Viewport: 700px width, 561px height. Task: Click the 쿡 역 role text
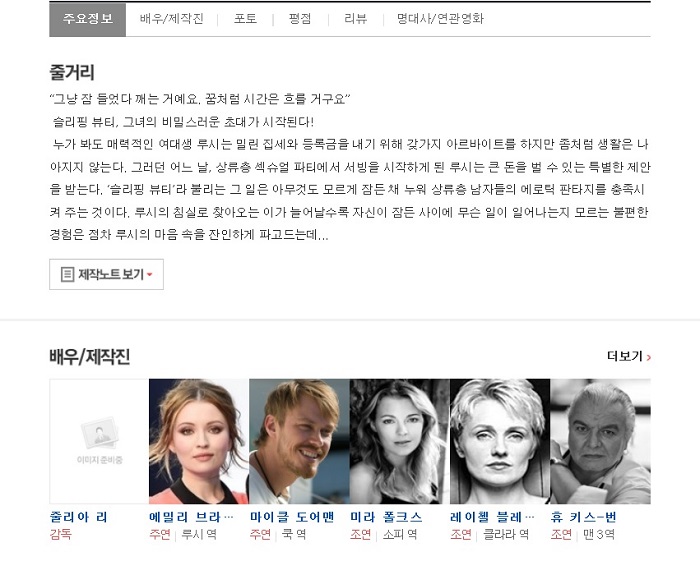[294, 534]
